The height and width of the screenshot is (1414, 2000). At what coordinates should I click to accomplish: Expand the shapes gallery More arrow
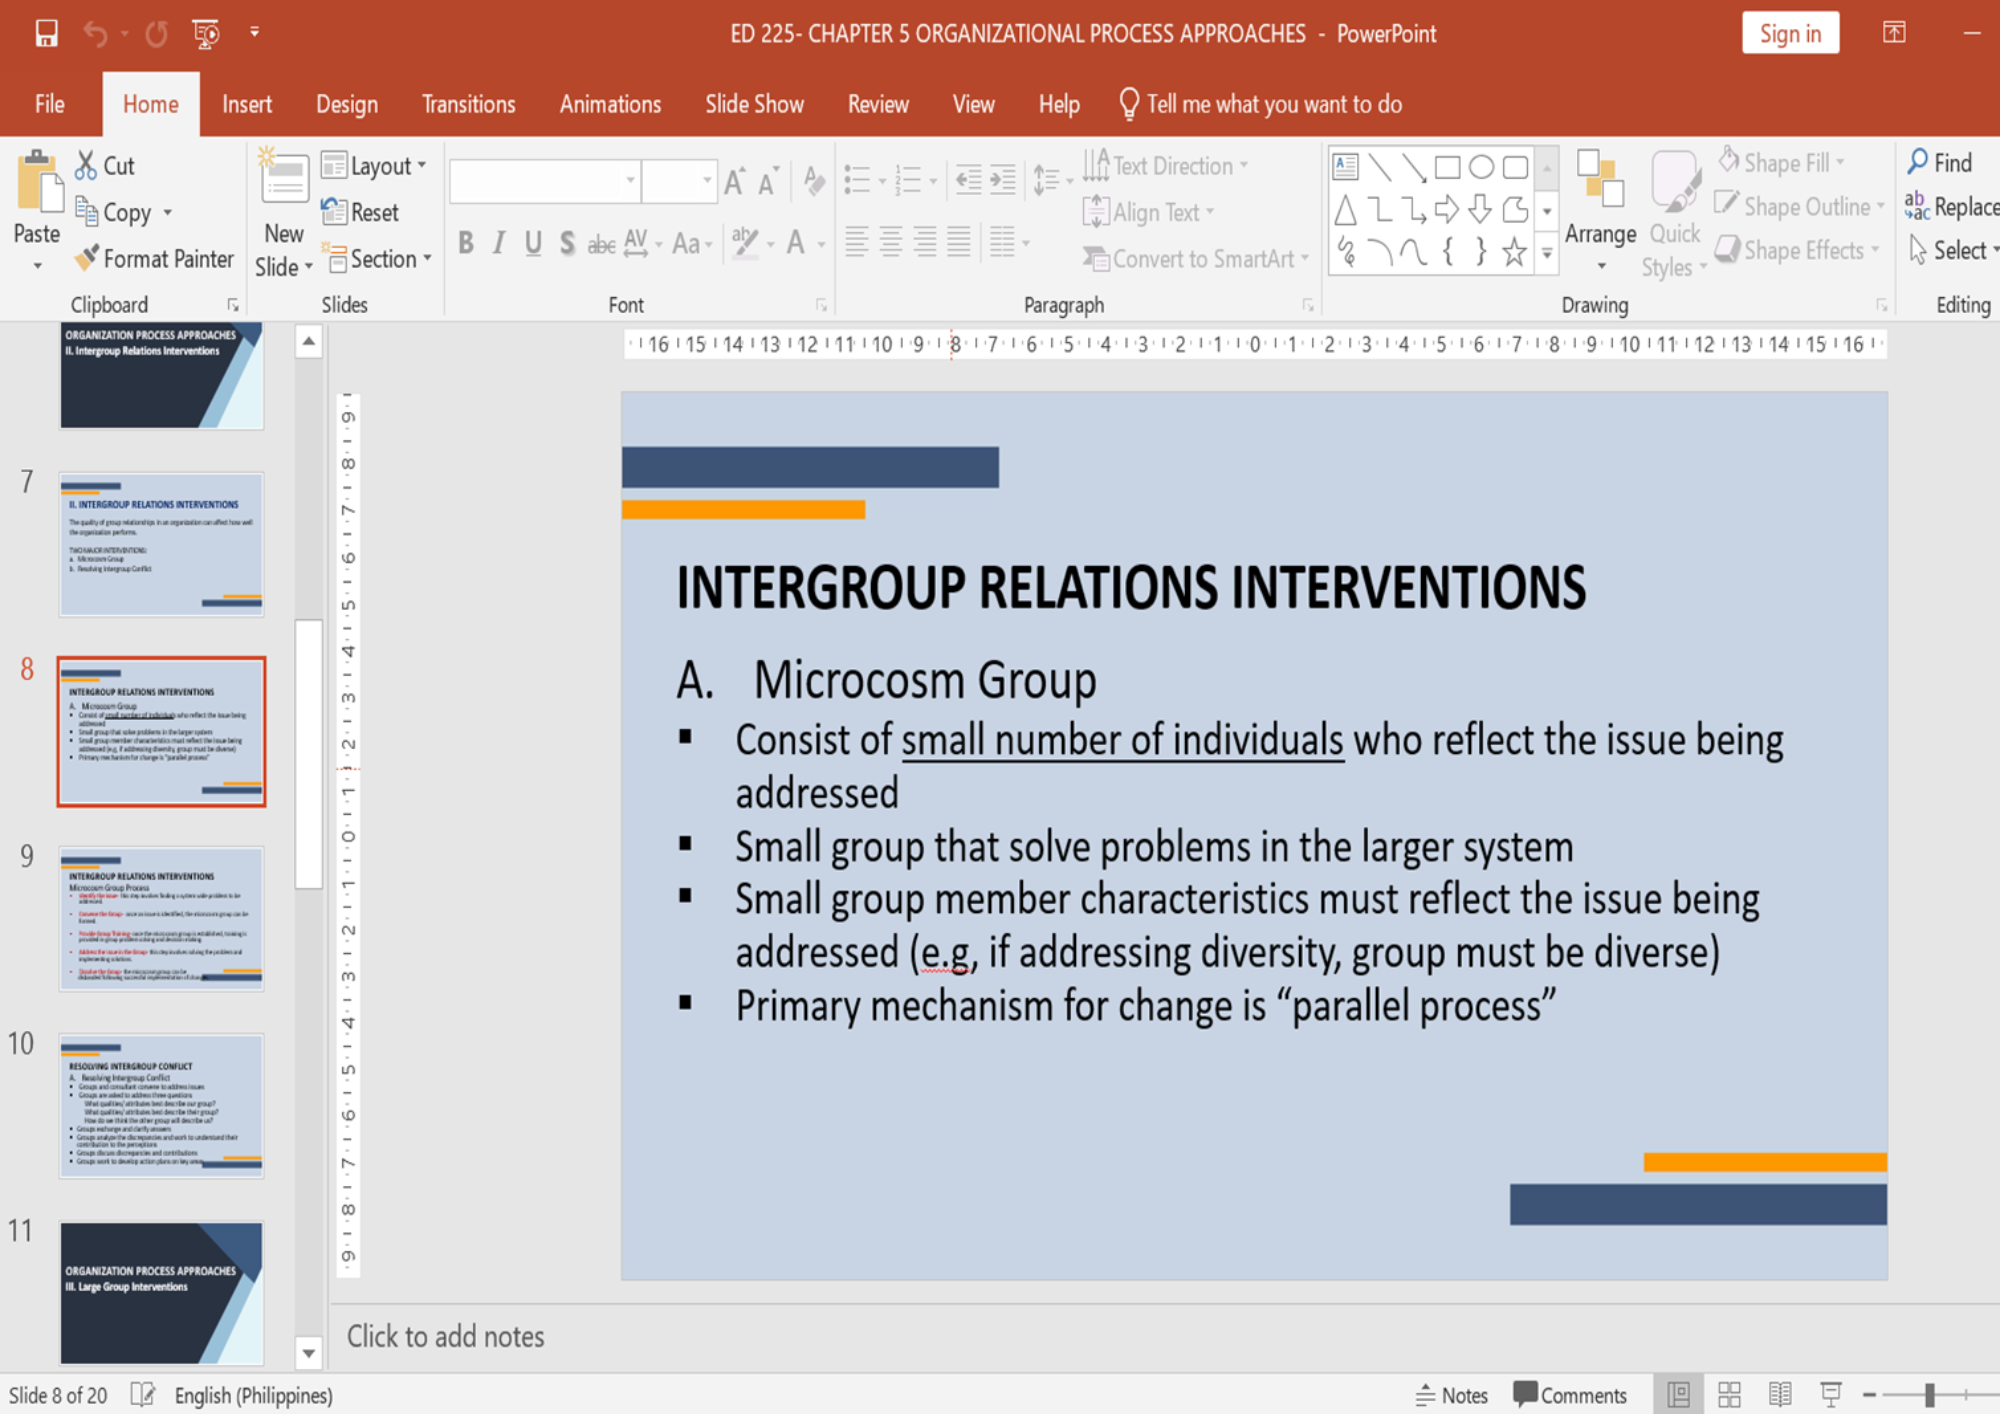pos(1547,254)
